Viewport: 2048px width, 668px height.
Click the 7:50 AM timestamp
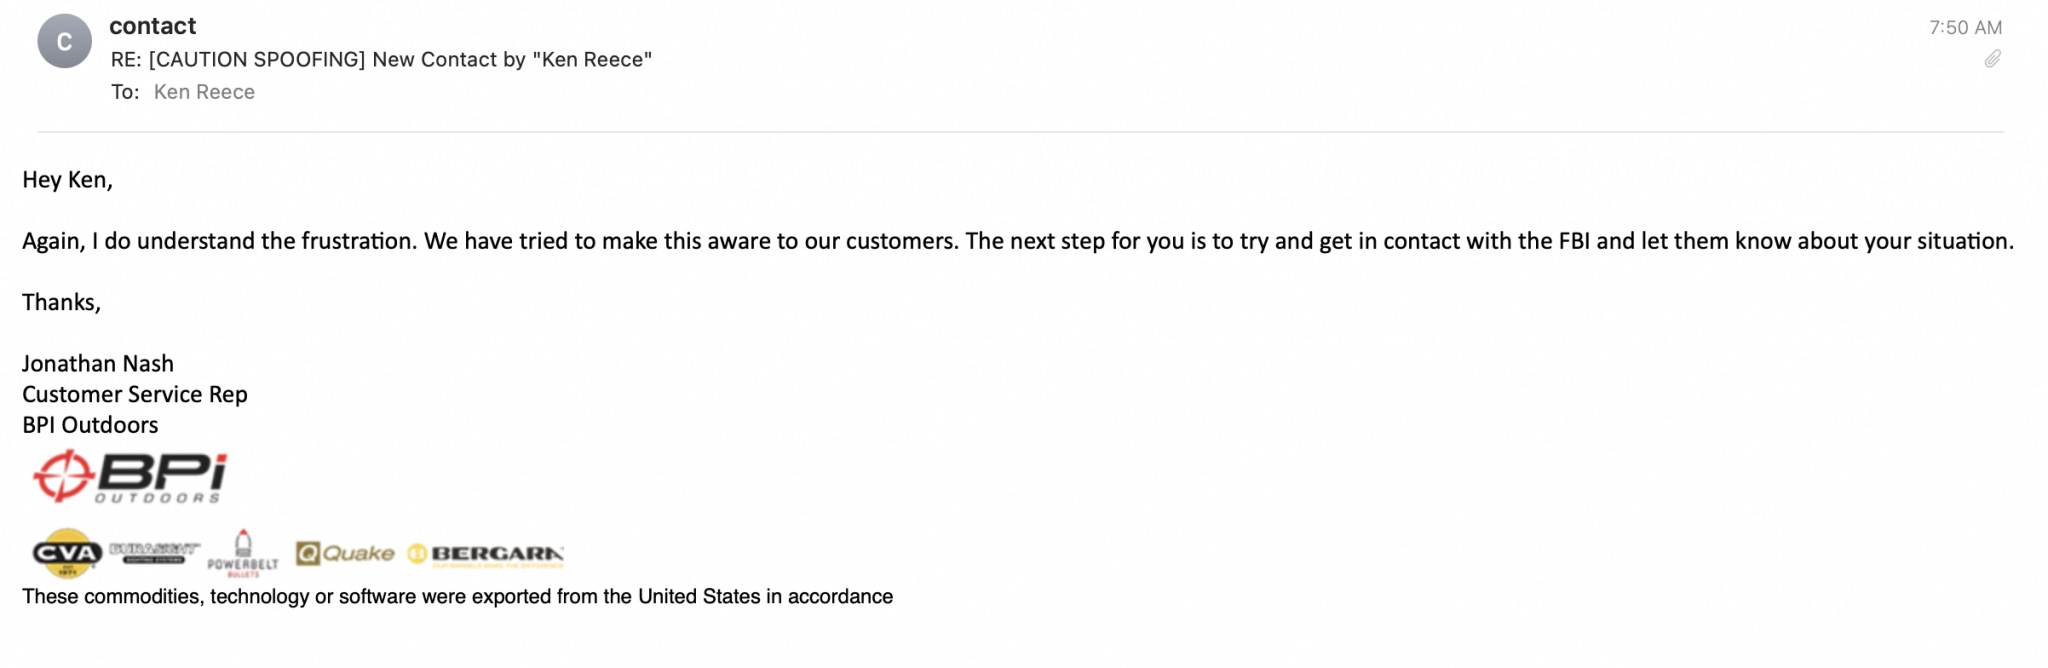(1965, 28)
